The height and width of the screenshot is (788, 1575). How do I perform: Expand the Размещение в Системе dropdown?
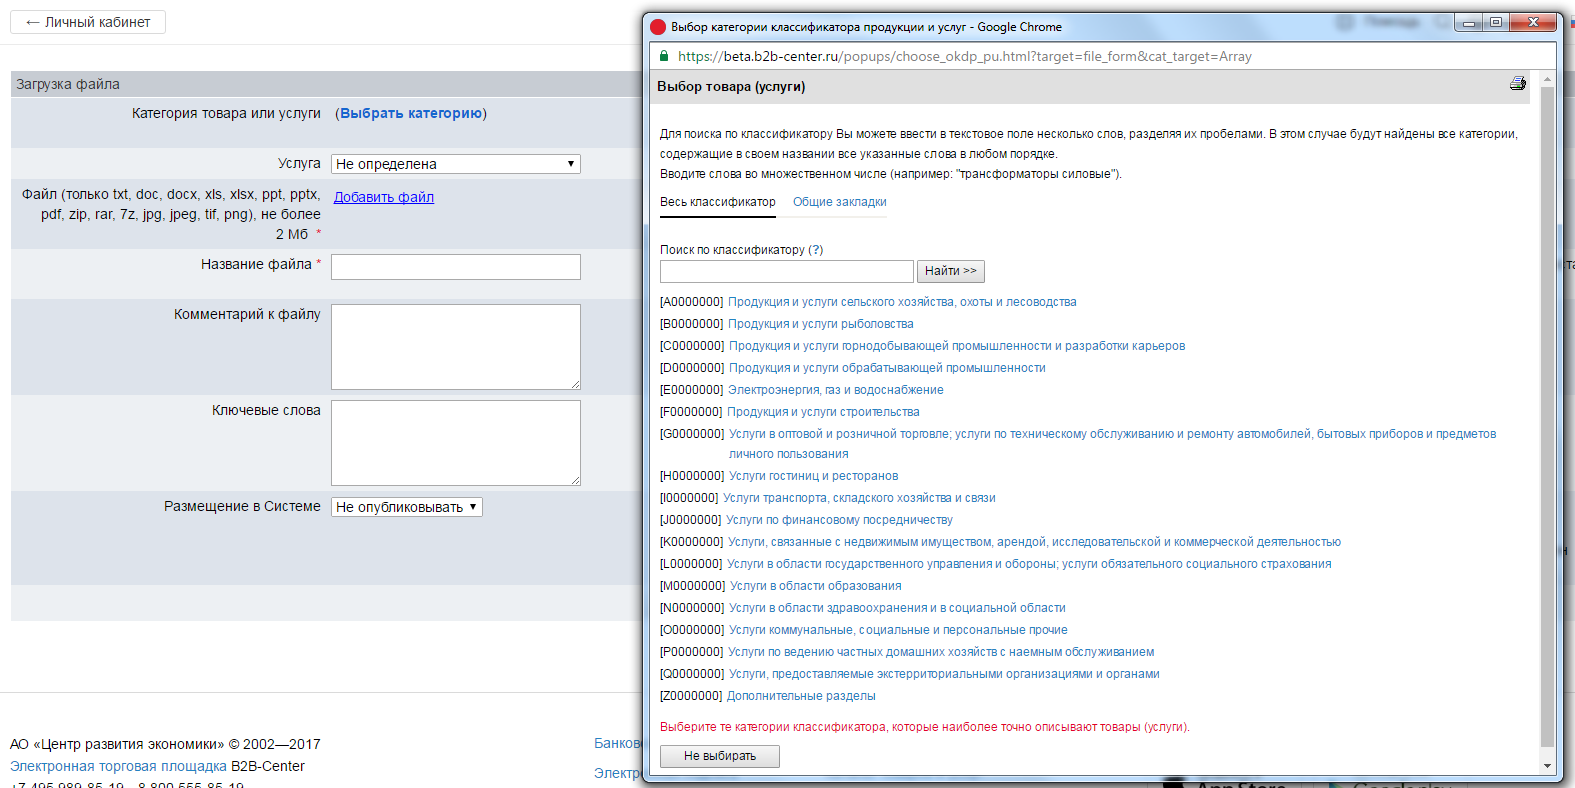tap(406, 507)
